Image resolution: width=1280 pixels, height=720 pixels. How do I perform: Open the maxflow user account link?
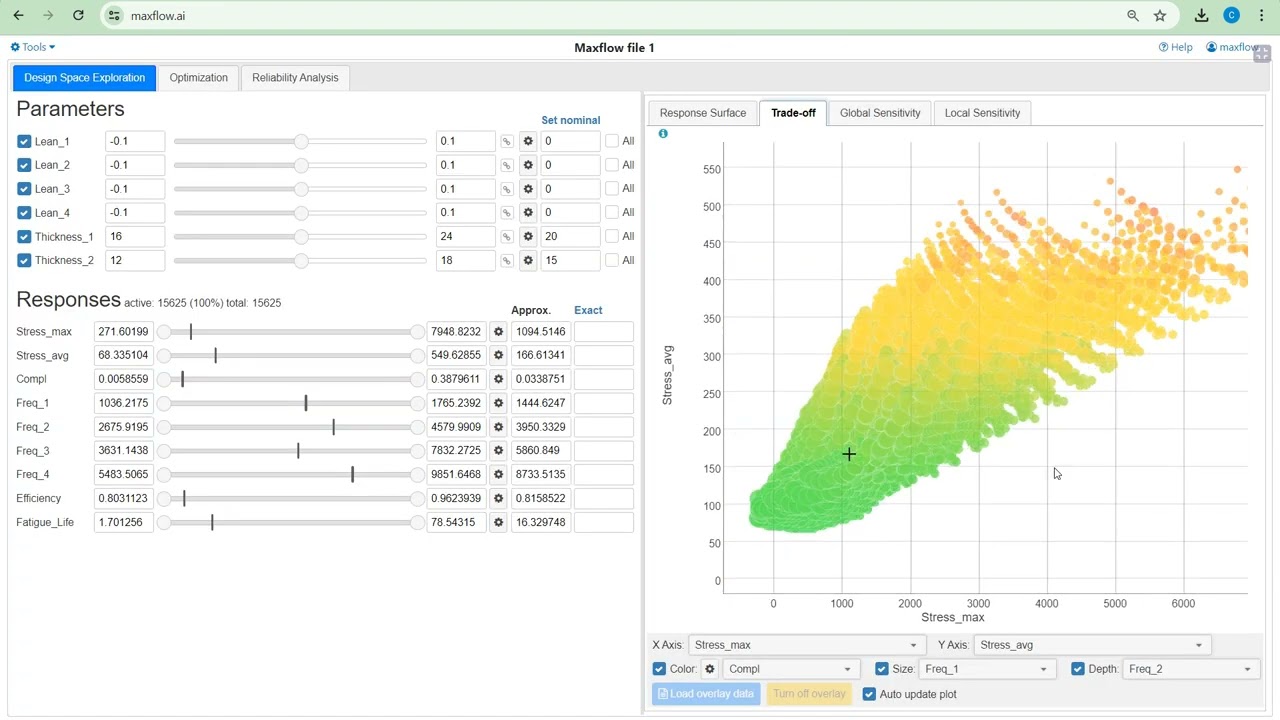click(1232, 47)
